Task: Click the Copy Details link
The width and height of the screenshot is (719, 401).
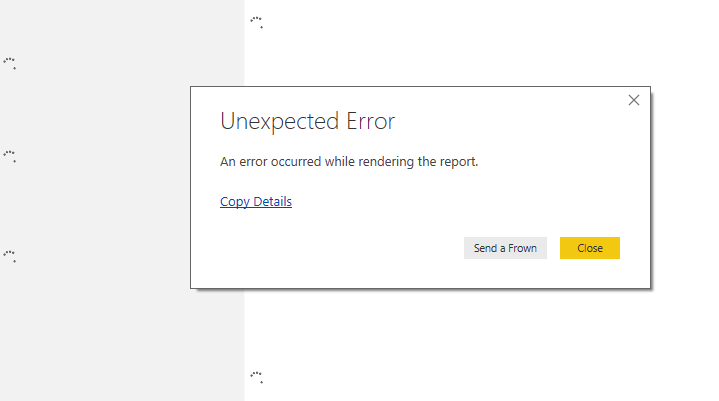Action: click(x=256, y=202)
